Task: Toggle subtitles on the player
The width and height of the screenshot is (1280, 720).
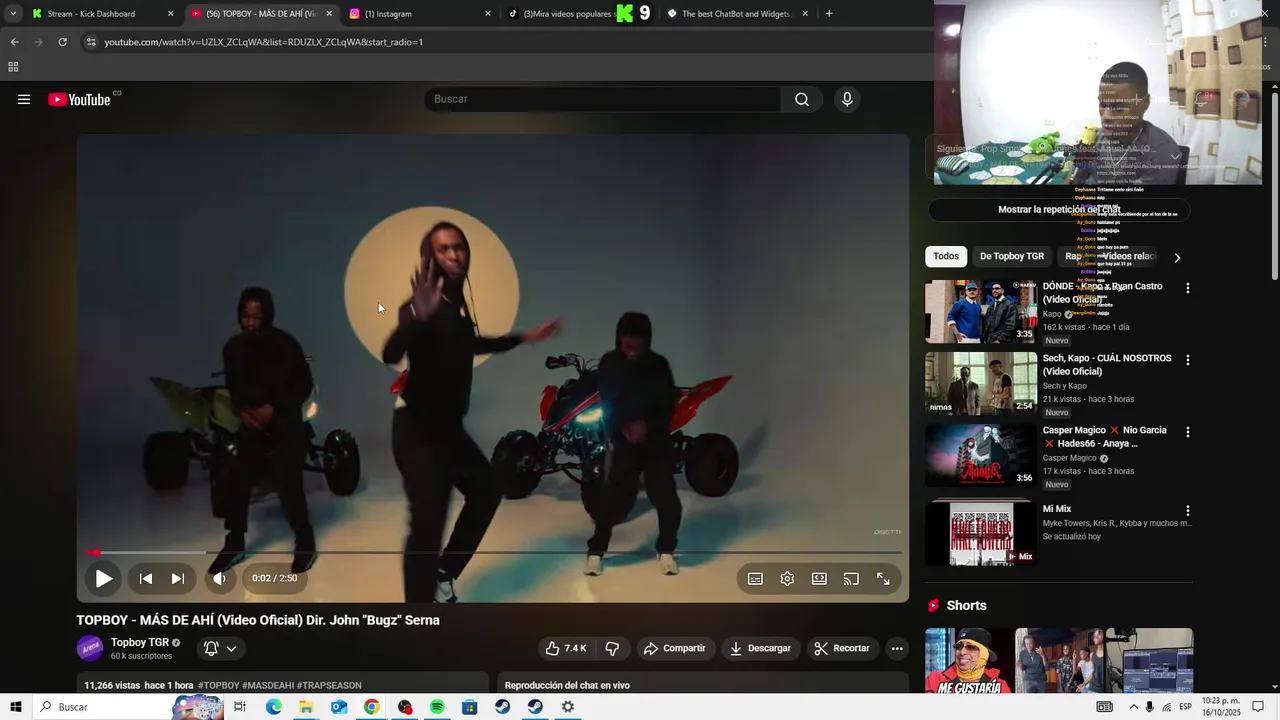Action: tap(755, 578)
